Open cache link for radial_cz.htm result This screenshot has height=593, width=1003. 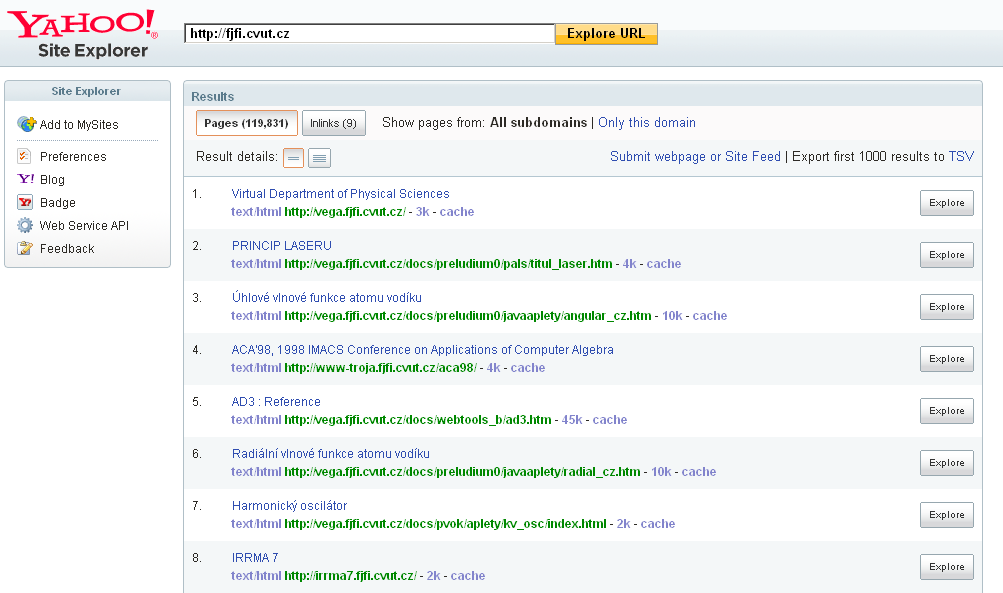click(x=699, y=471)
